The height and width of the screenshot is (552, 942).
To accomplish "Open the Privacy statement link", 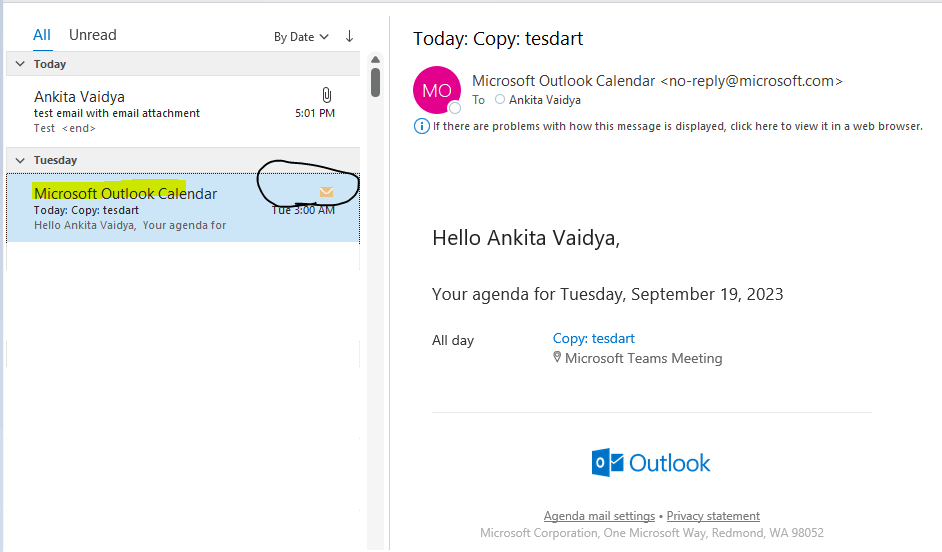I will pyautogui.click(x=713, y=516).
